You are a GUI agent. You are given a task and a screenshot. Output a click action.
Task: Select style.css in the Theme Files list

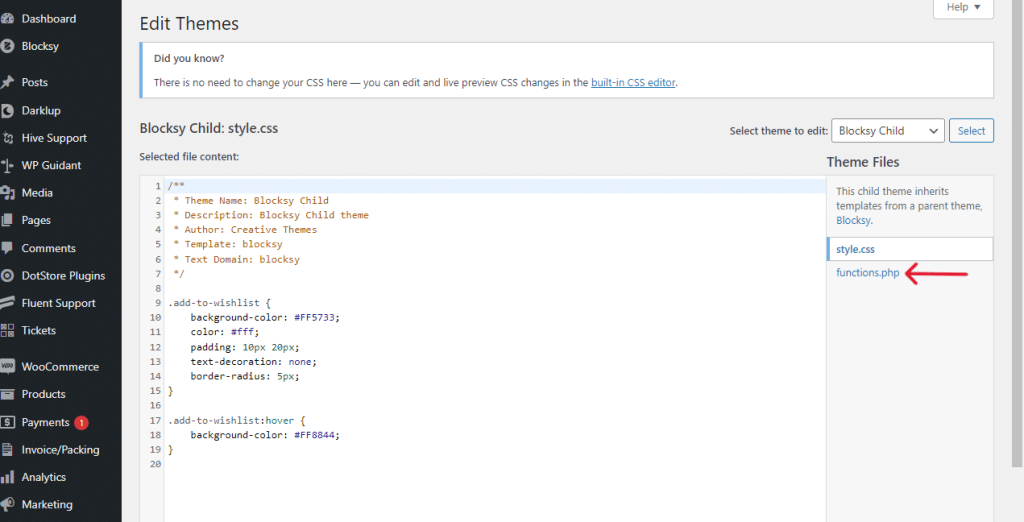[x=856, y=249]
